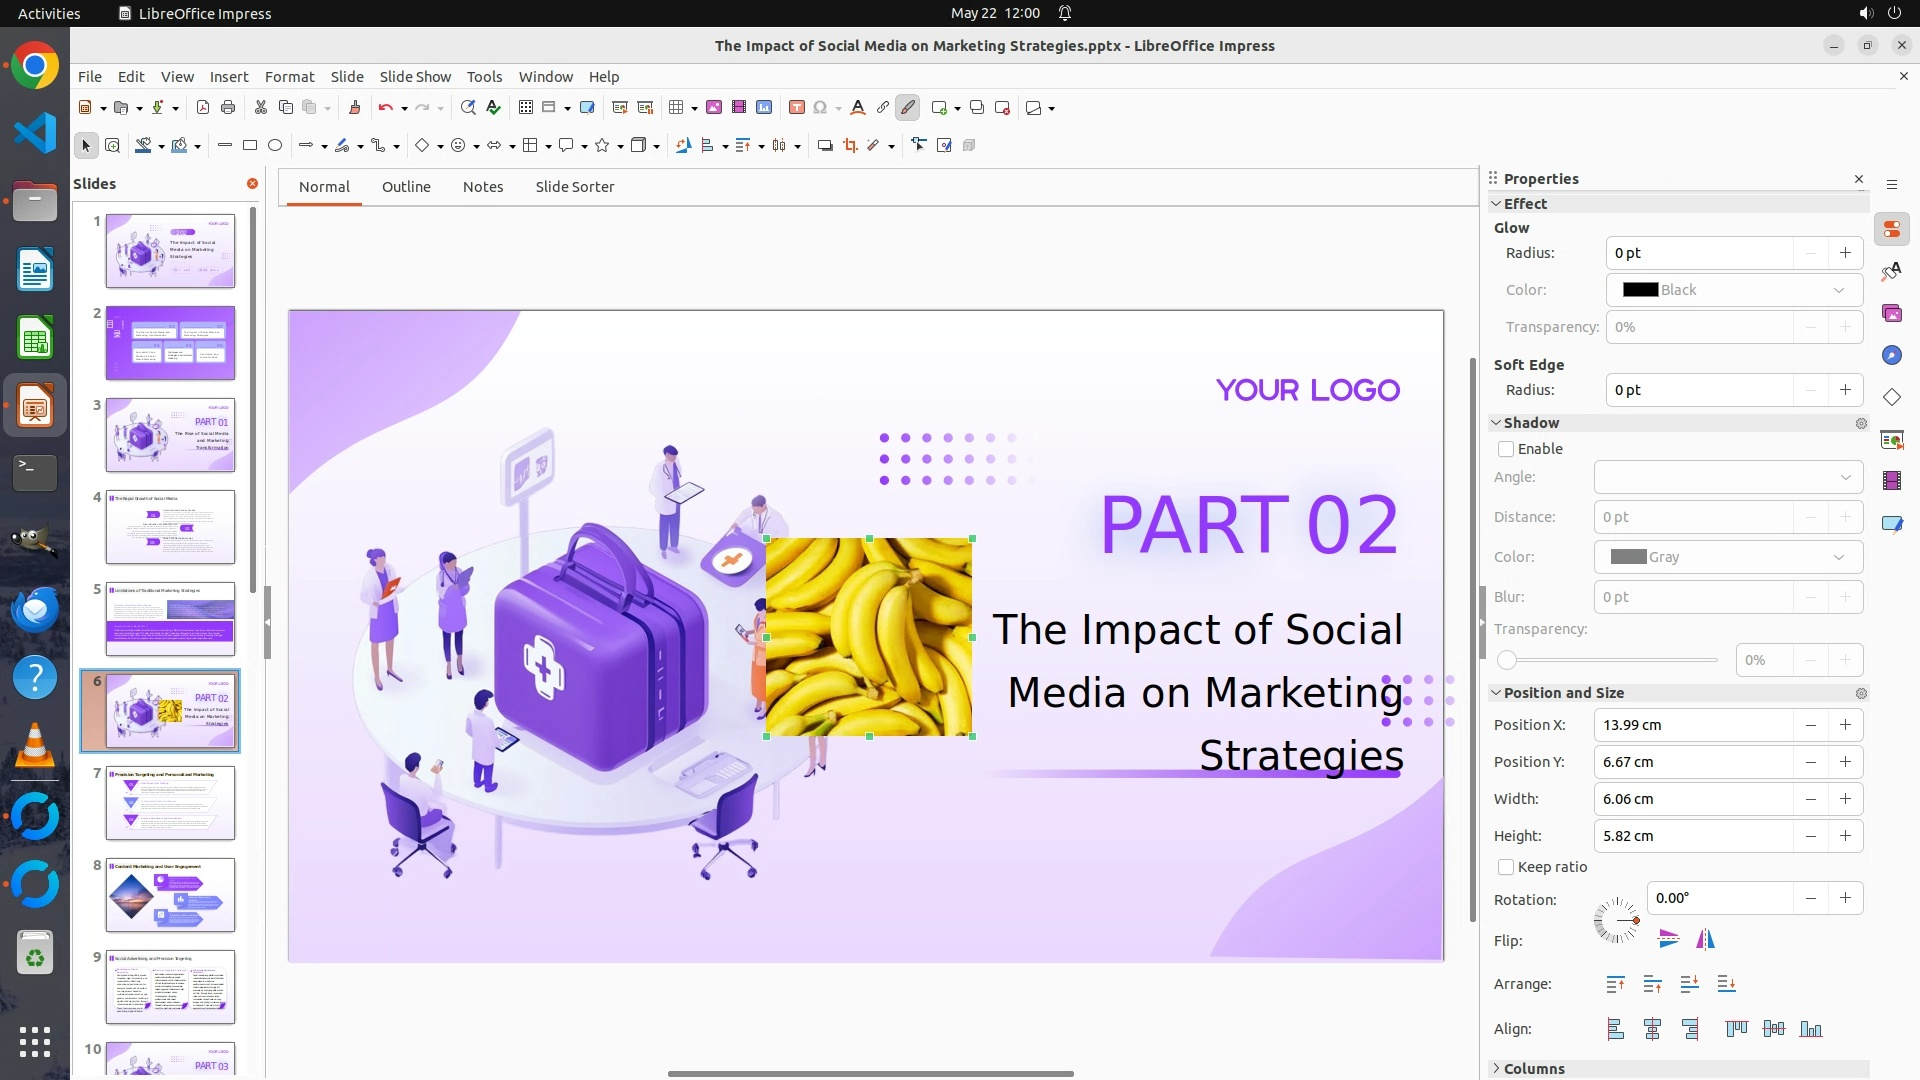Flip the image vertically

[1668, 939]
